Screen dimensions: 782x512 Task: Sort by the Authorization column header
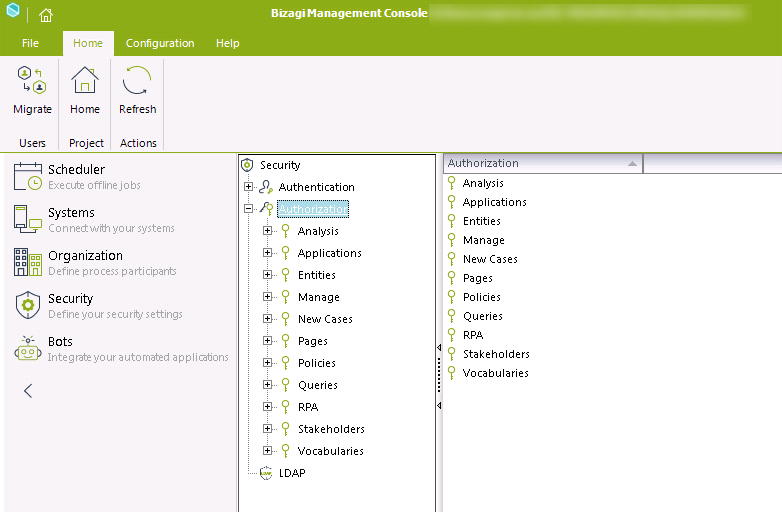[x=543, y=163]
